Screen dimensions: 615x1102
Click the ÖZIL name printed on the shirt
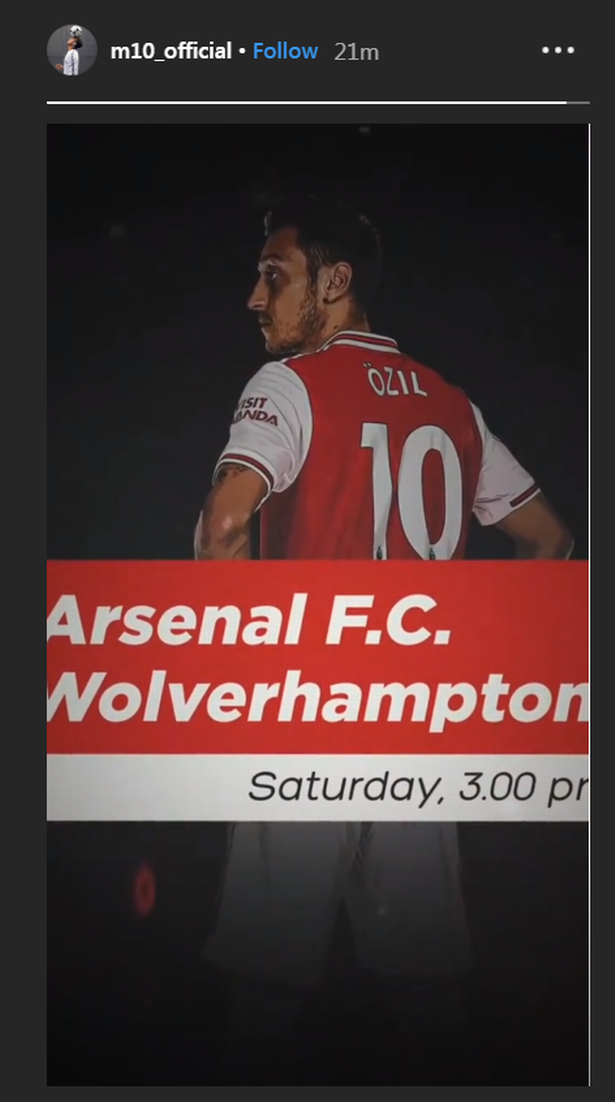tap(396, 380)
